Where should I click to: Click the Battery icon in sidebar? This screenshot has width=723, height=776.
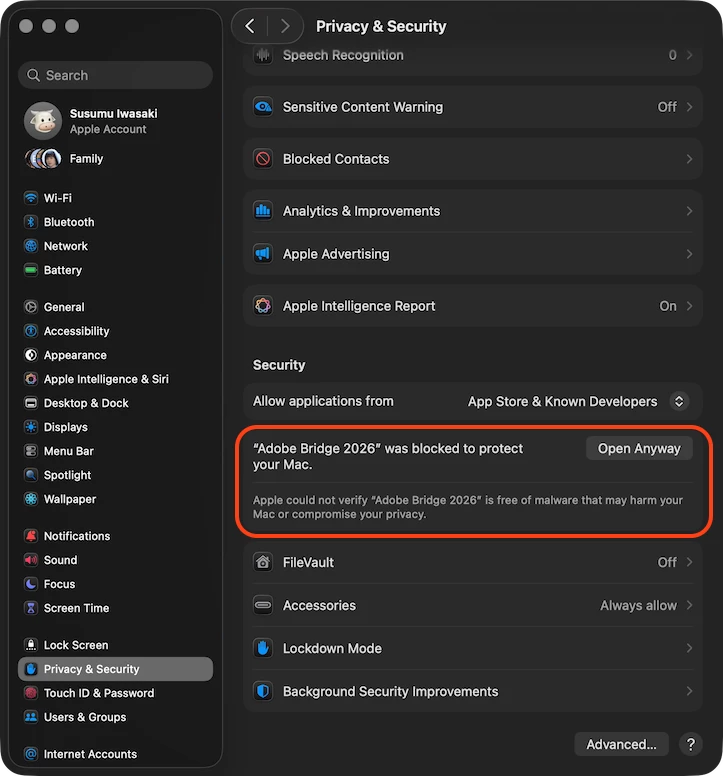[31, 270]
